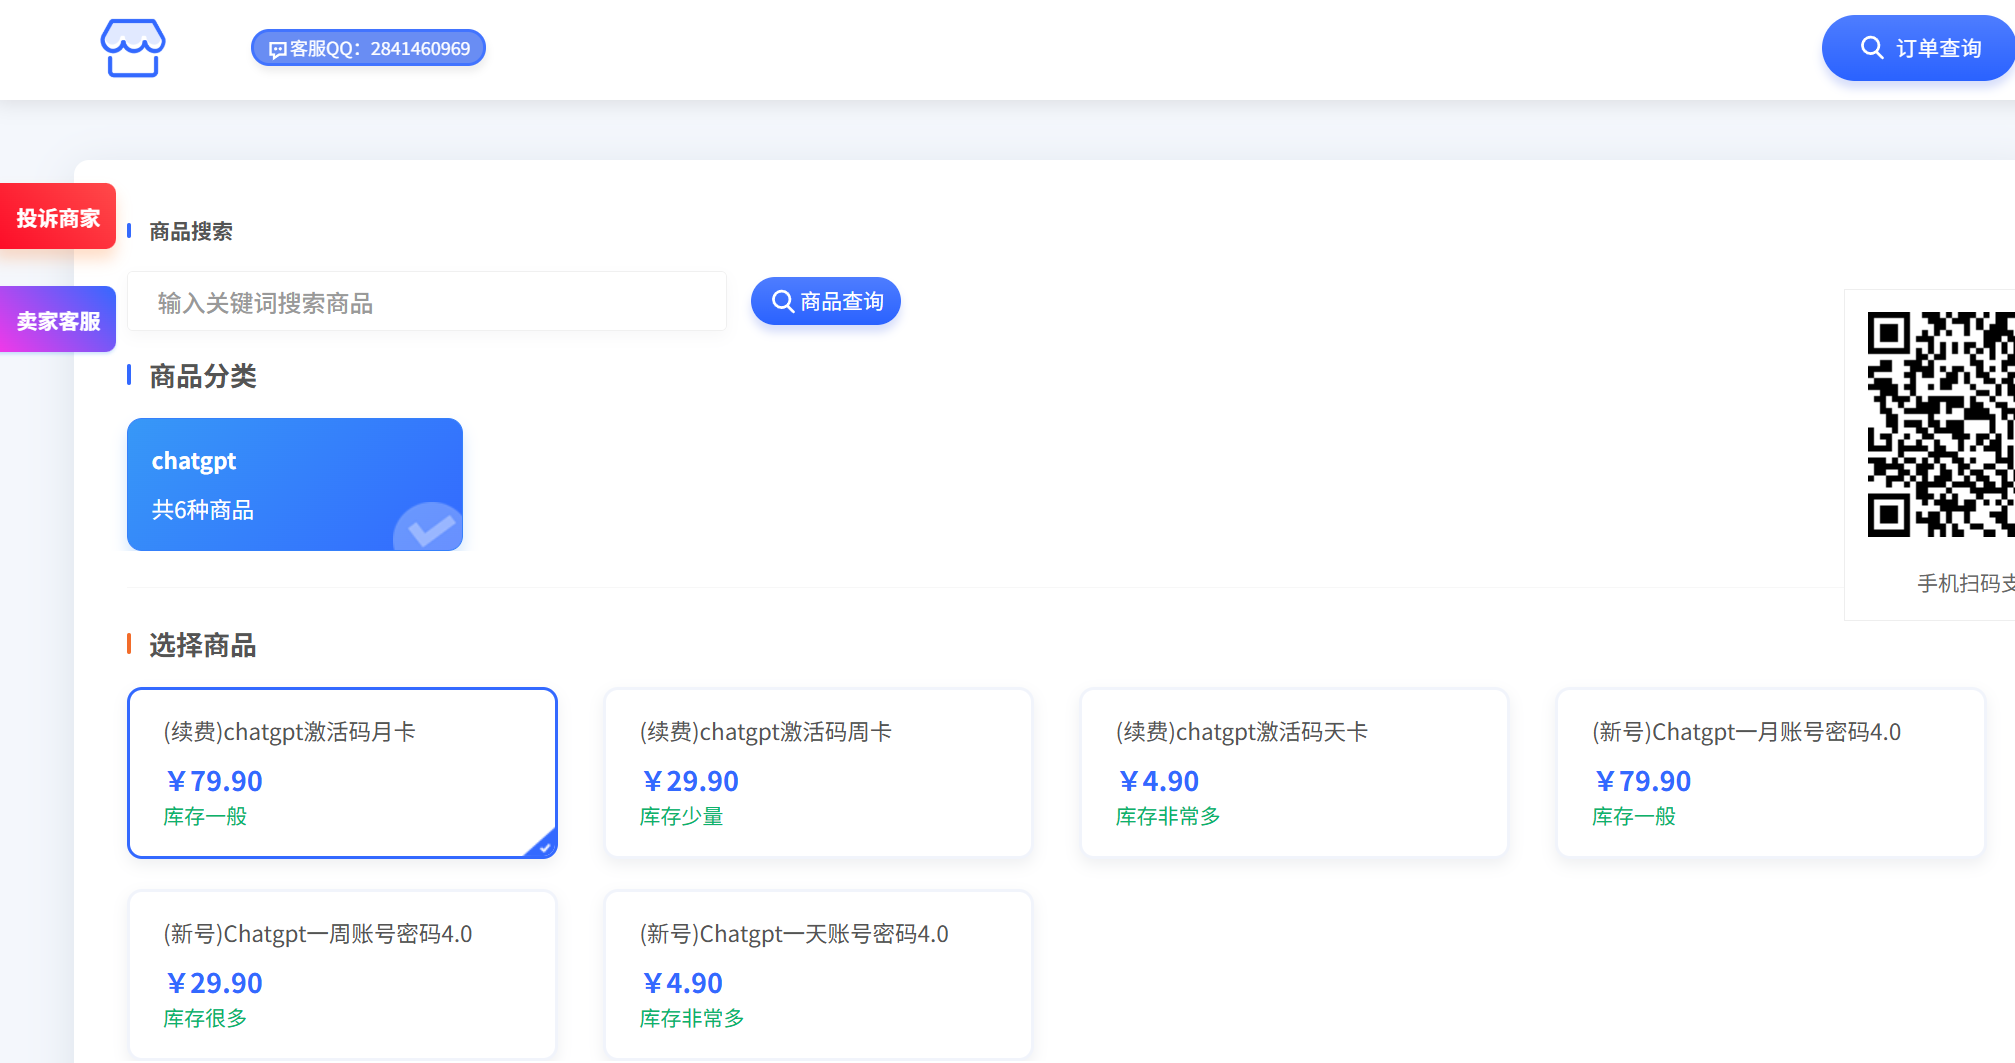The width and height of the screenshot is (2015, 1063).
Task: Select (新号)Chatgpt一天账号密码4.0 product
Action: (x=818, y=975)
